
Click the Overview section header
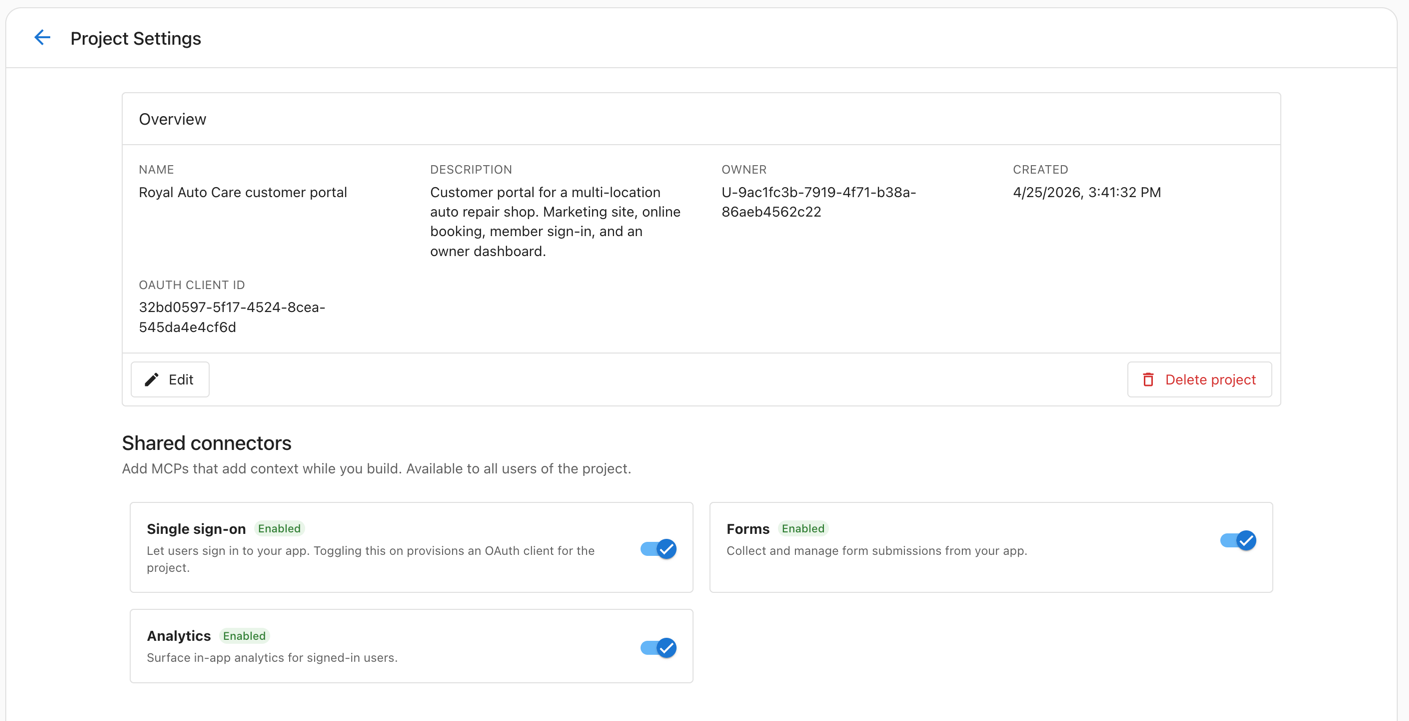coord(172,118)
